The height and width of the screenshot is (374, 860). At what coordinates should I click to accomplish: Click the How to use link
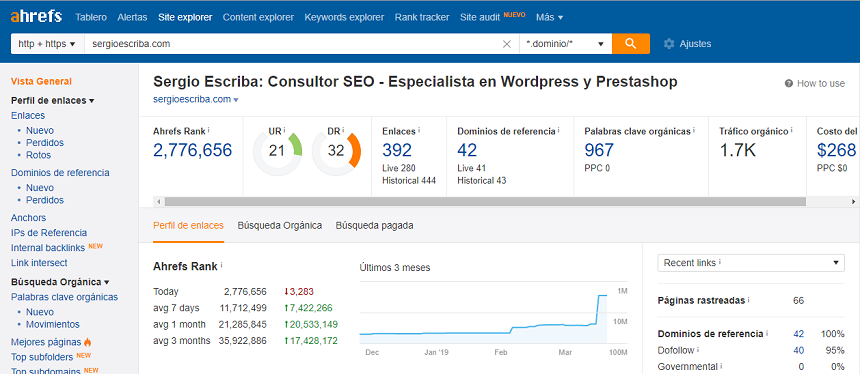click(x=821, y=83)
